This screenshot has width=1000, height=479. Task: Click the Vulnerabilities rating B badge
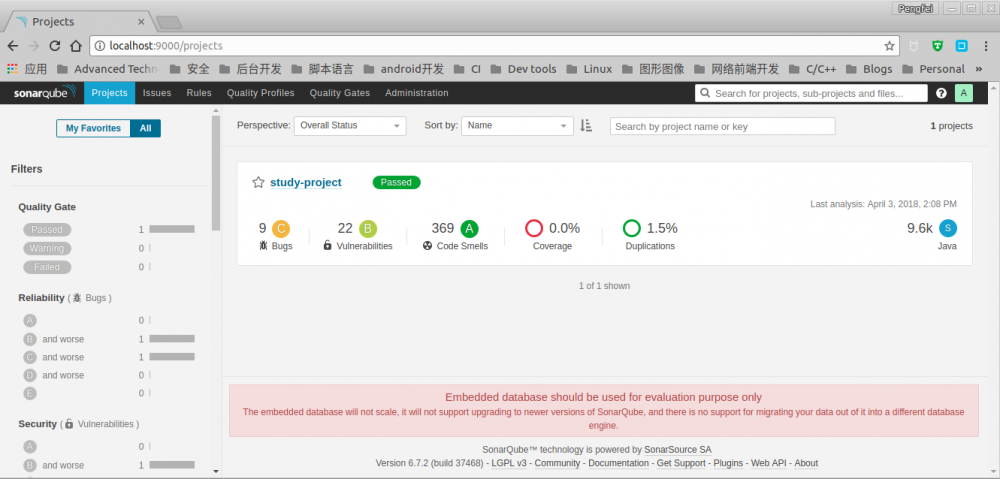click(368, 228)
